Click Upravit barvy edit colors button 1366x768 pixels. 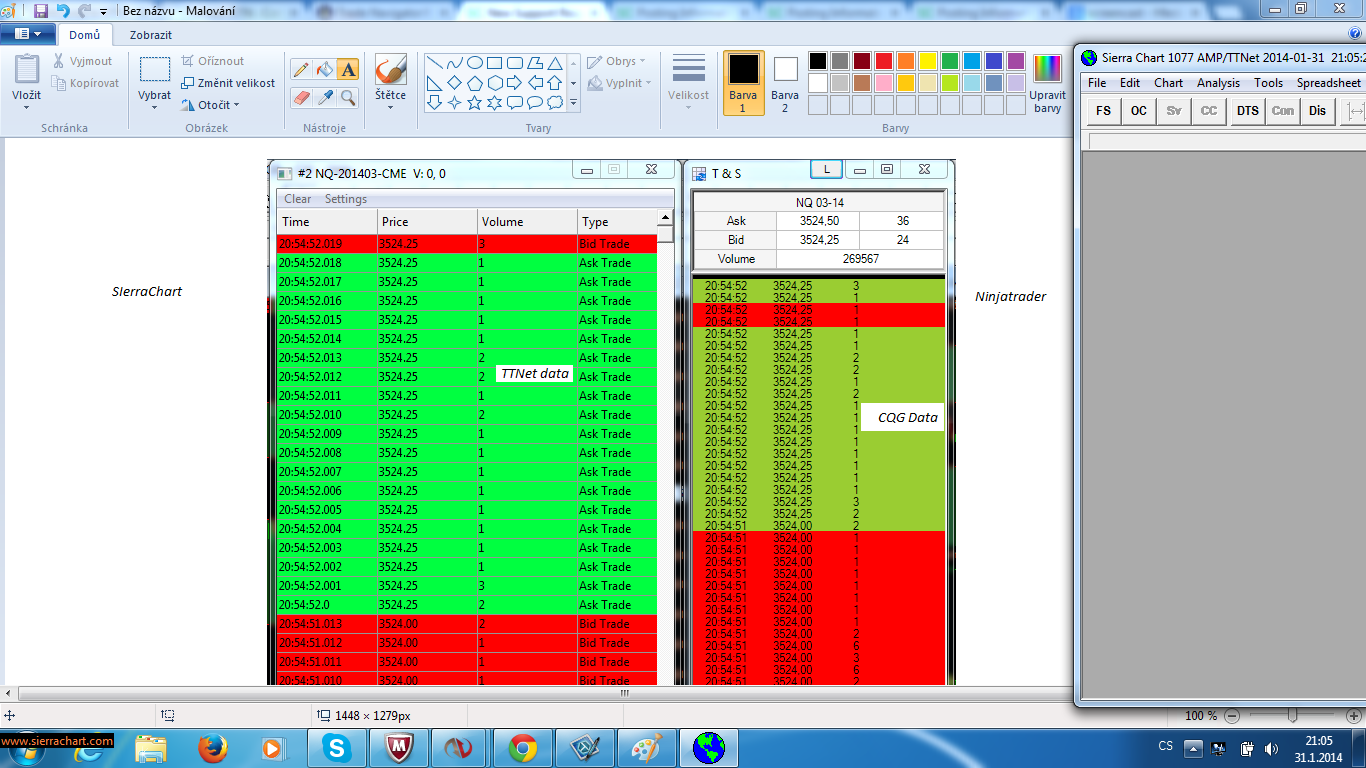click(1047, 83)
